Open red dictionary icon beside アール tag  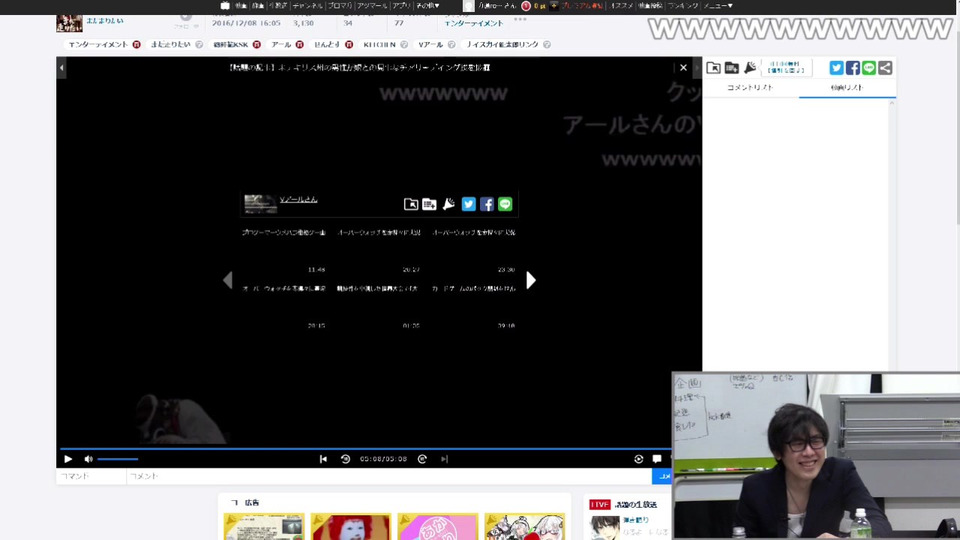coord(299,45)
